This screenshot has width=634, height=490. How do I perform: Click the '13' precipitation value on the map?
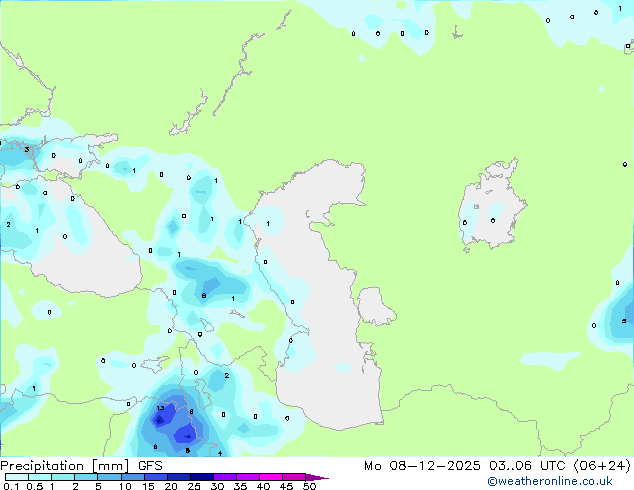point(161,408)
